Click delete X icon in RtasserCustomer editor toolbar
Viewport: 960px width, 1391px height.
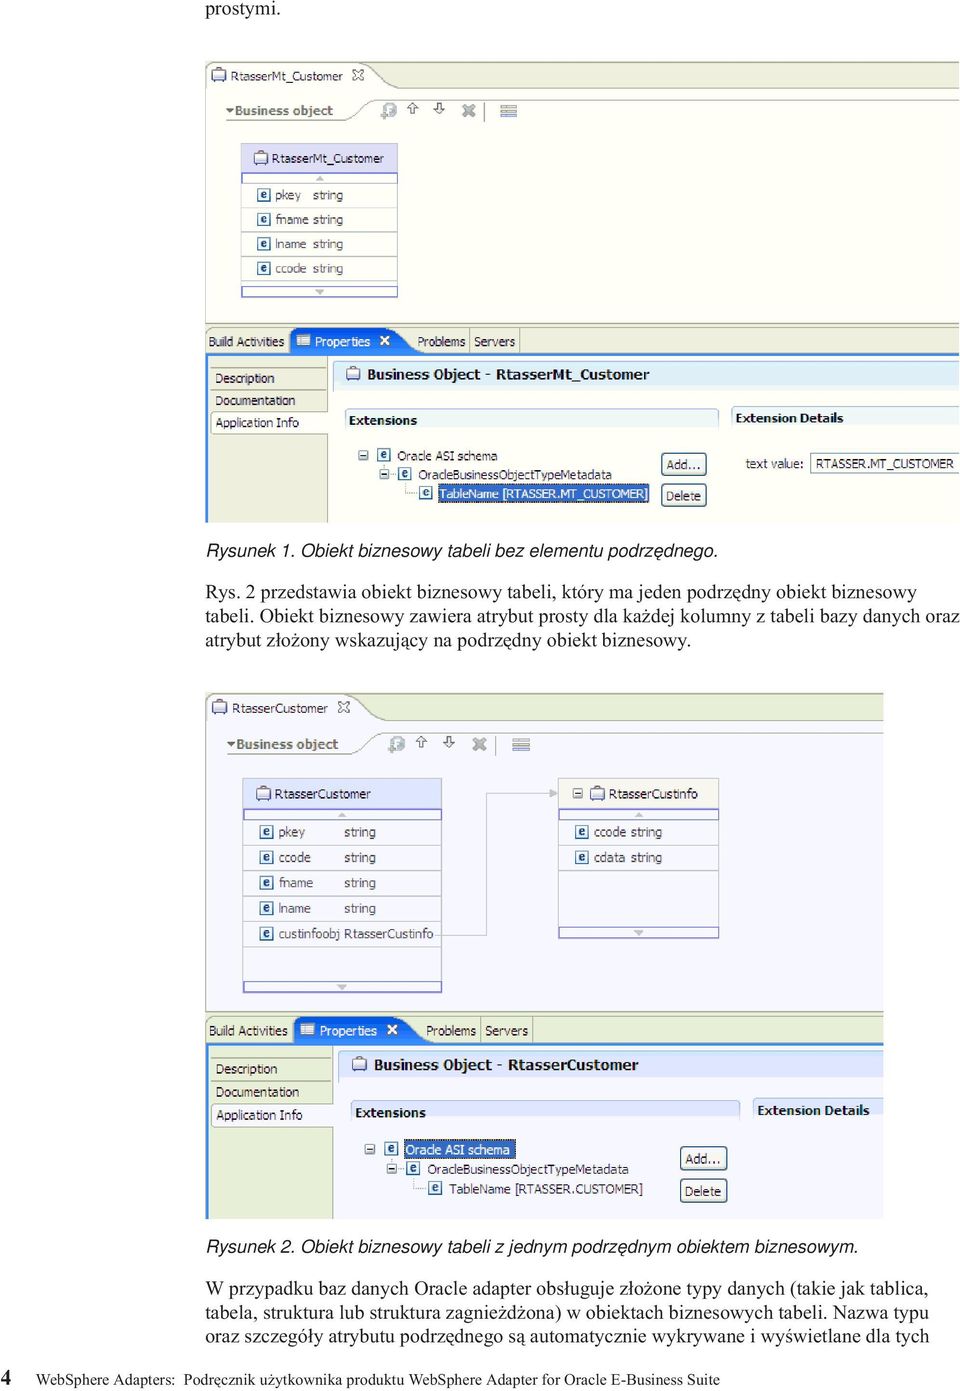click(479, 744)
